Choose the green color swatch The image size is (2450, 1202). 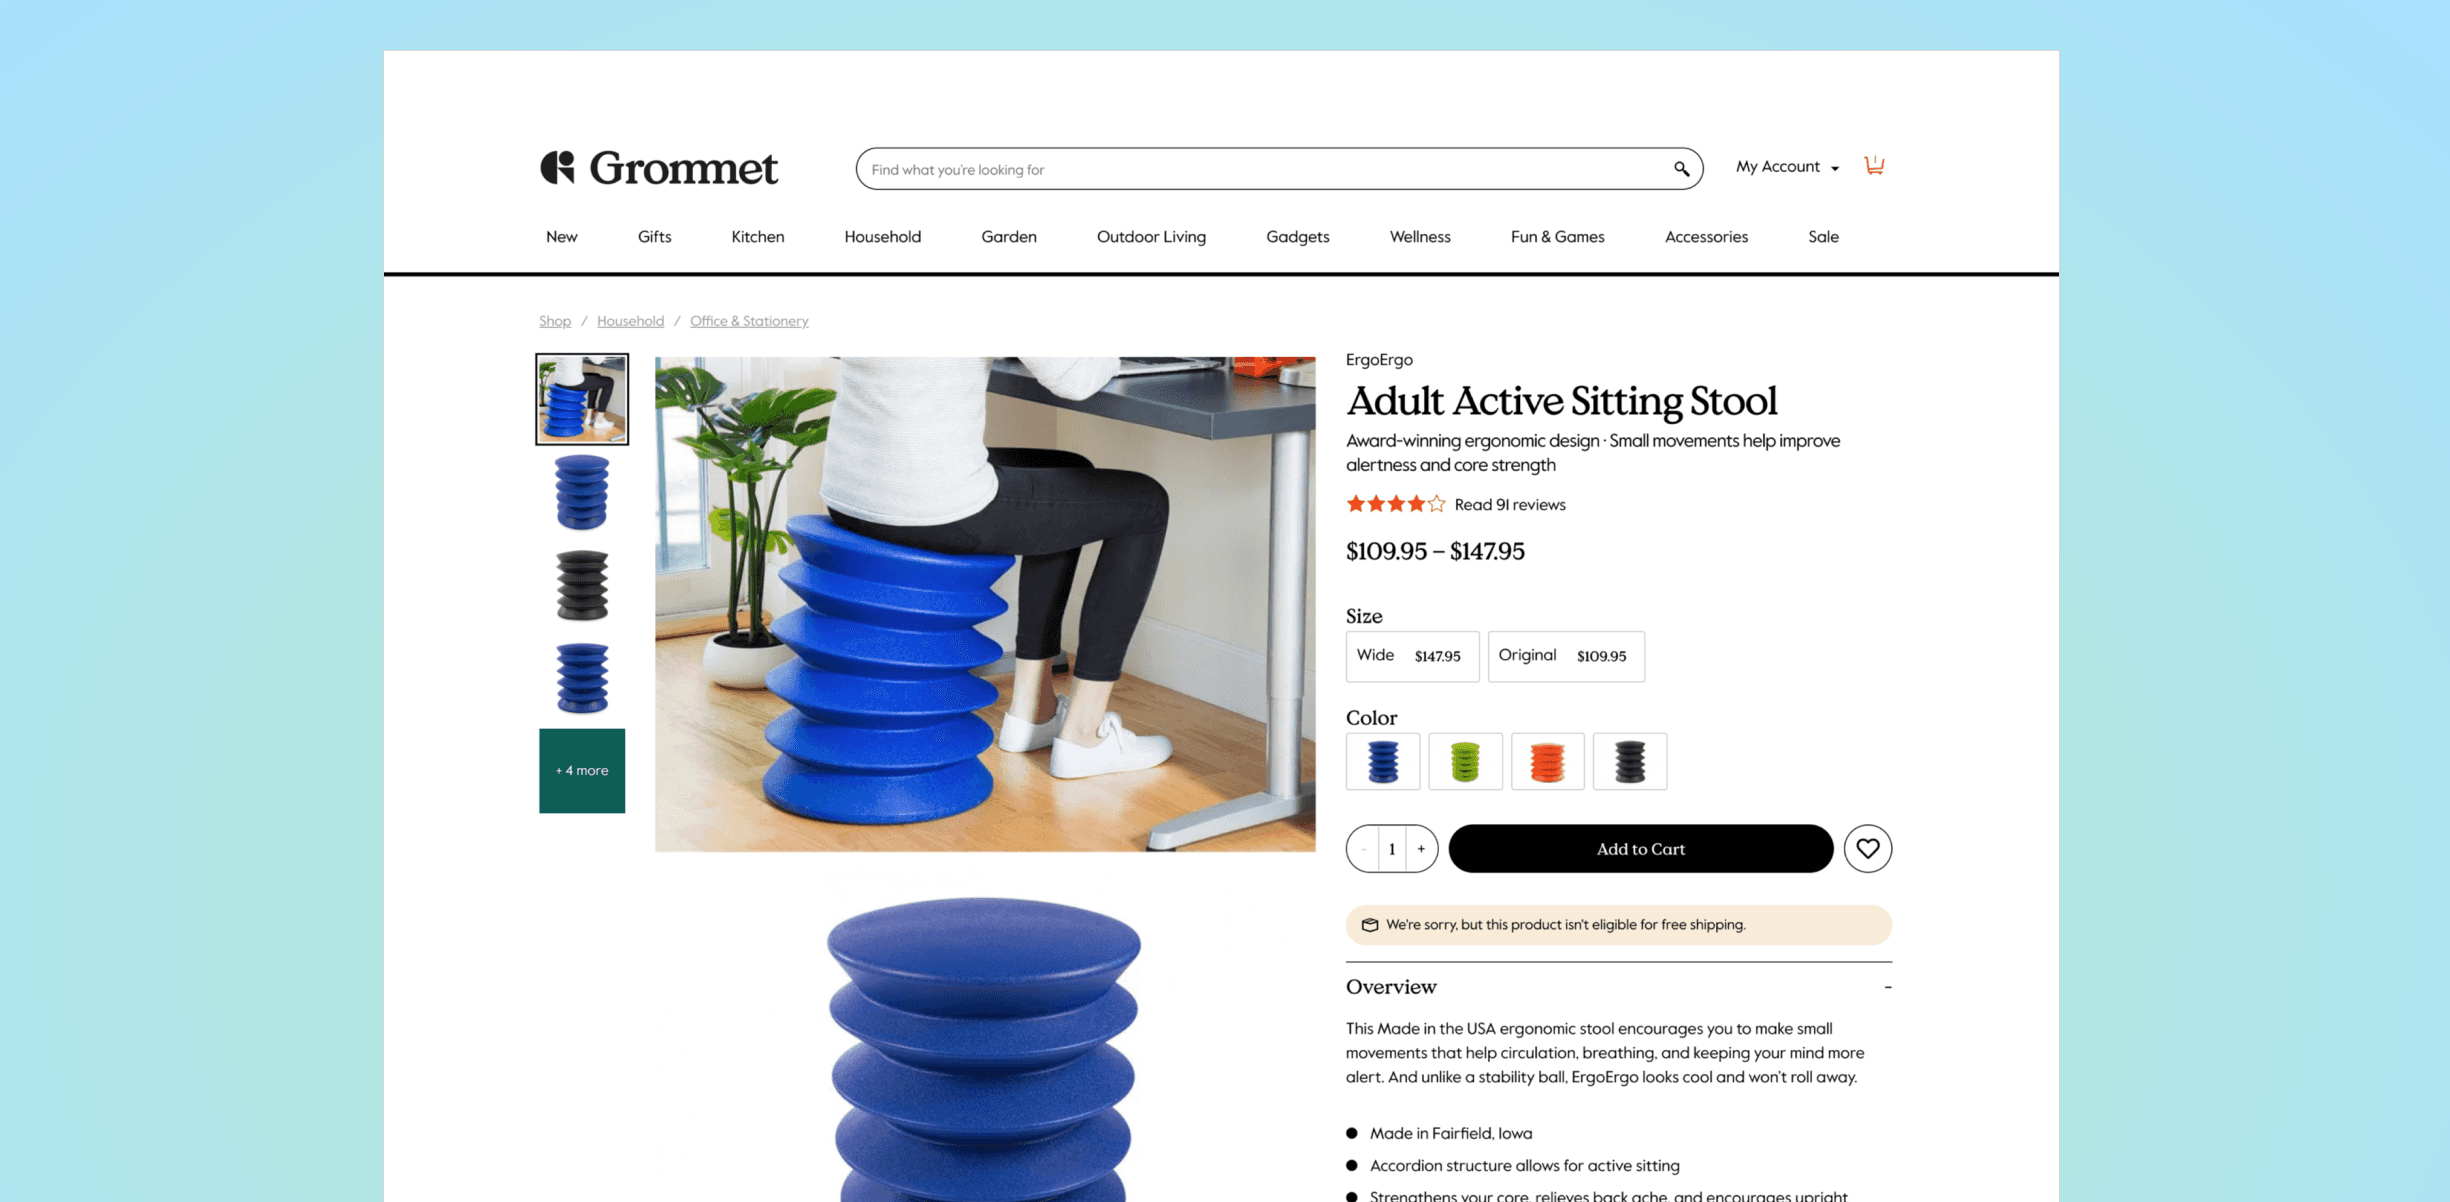click(1465, 762)
